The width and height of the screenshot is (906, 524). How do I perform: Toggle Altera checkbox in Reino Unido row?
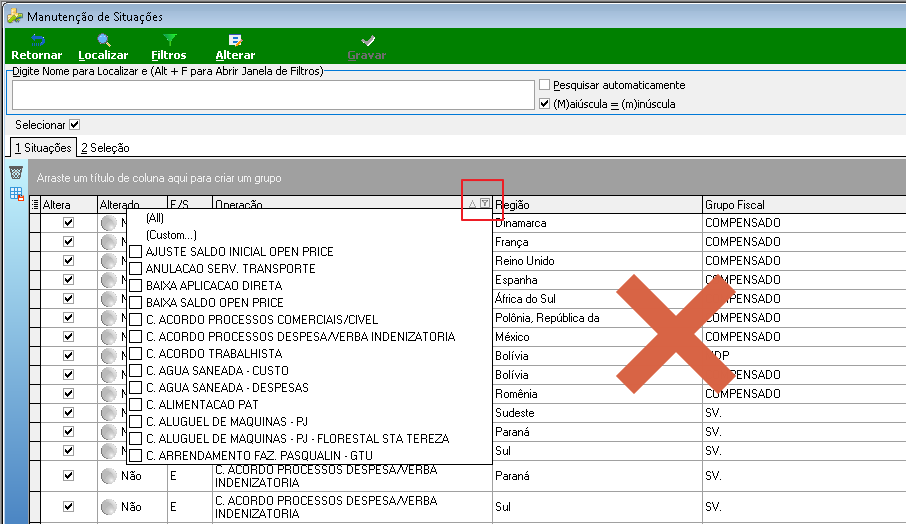tap(69, 261)
